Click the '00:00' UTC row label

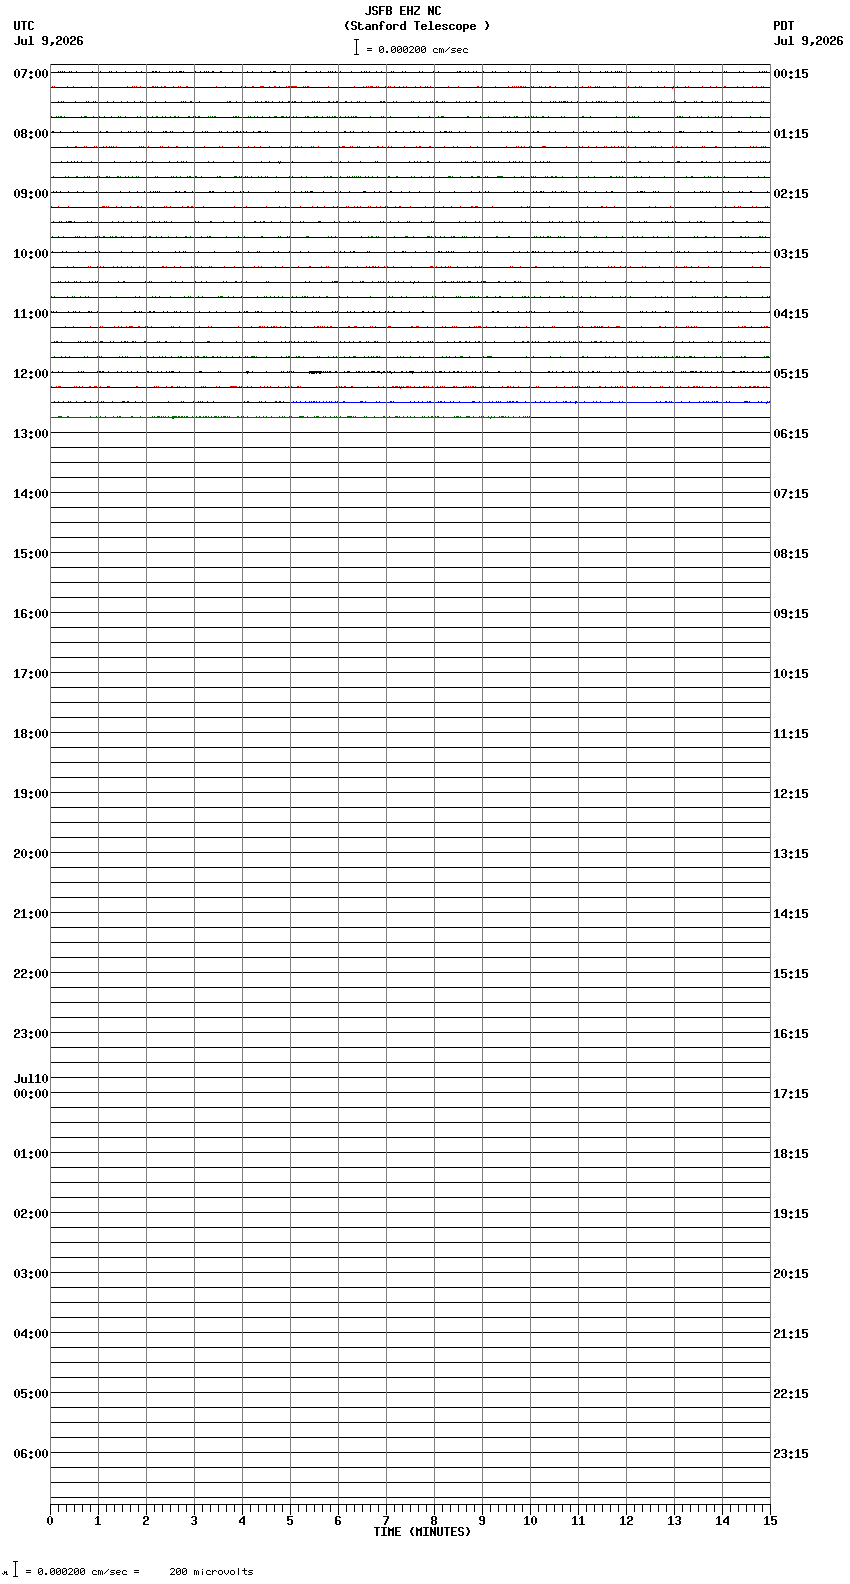(31, 1094)
